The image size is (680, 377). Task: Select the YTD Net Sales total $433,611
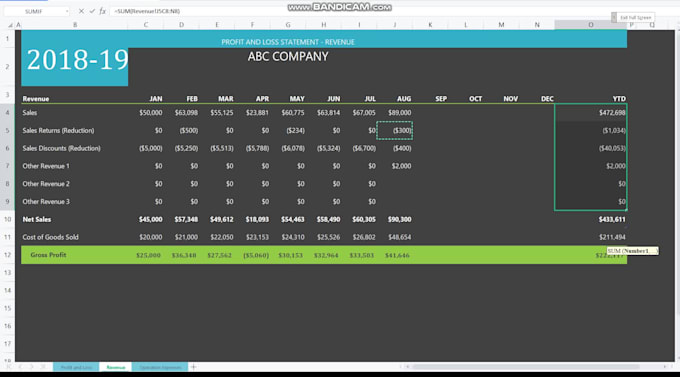pyautogui.click(x=612, y=219)
